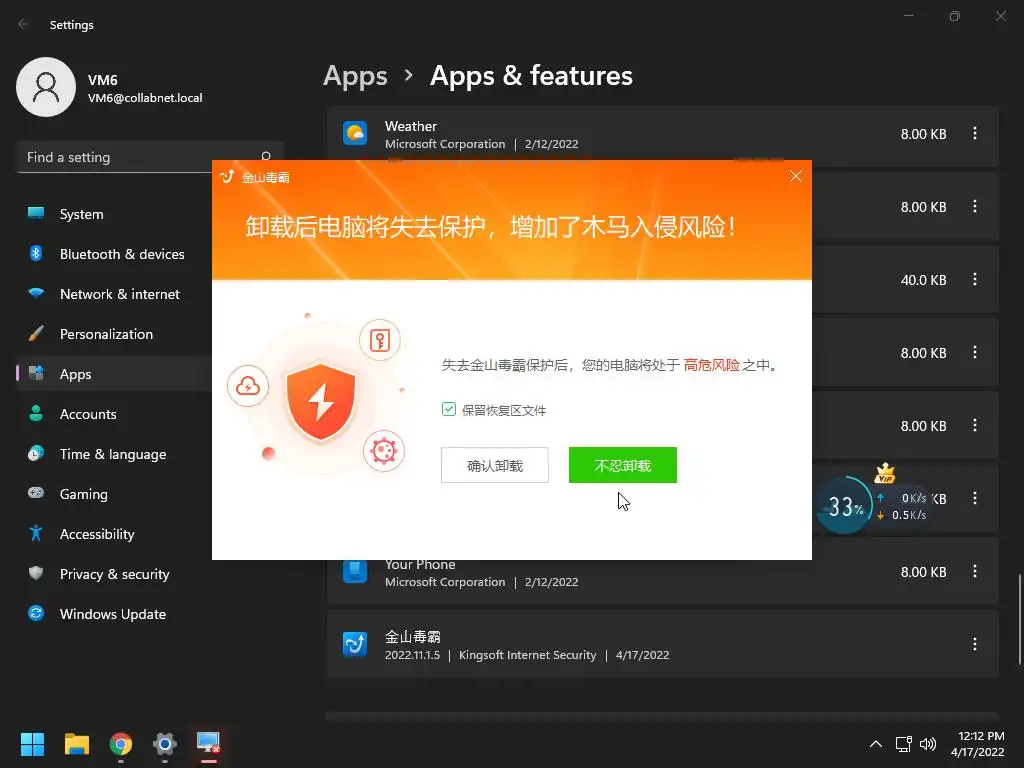Go back with the Settings back arrow
Image resolution: width=1024 pixels, height=768 pixels.
pyautogui.click(x=24, y=24)
